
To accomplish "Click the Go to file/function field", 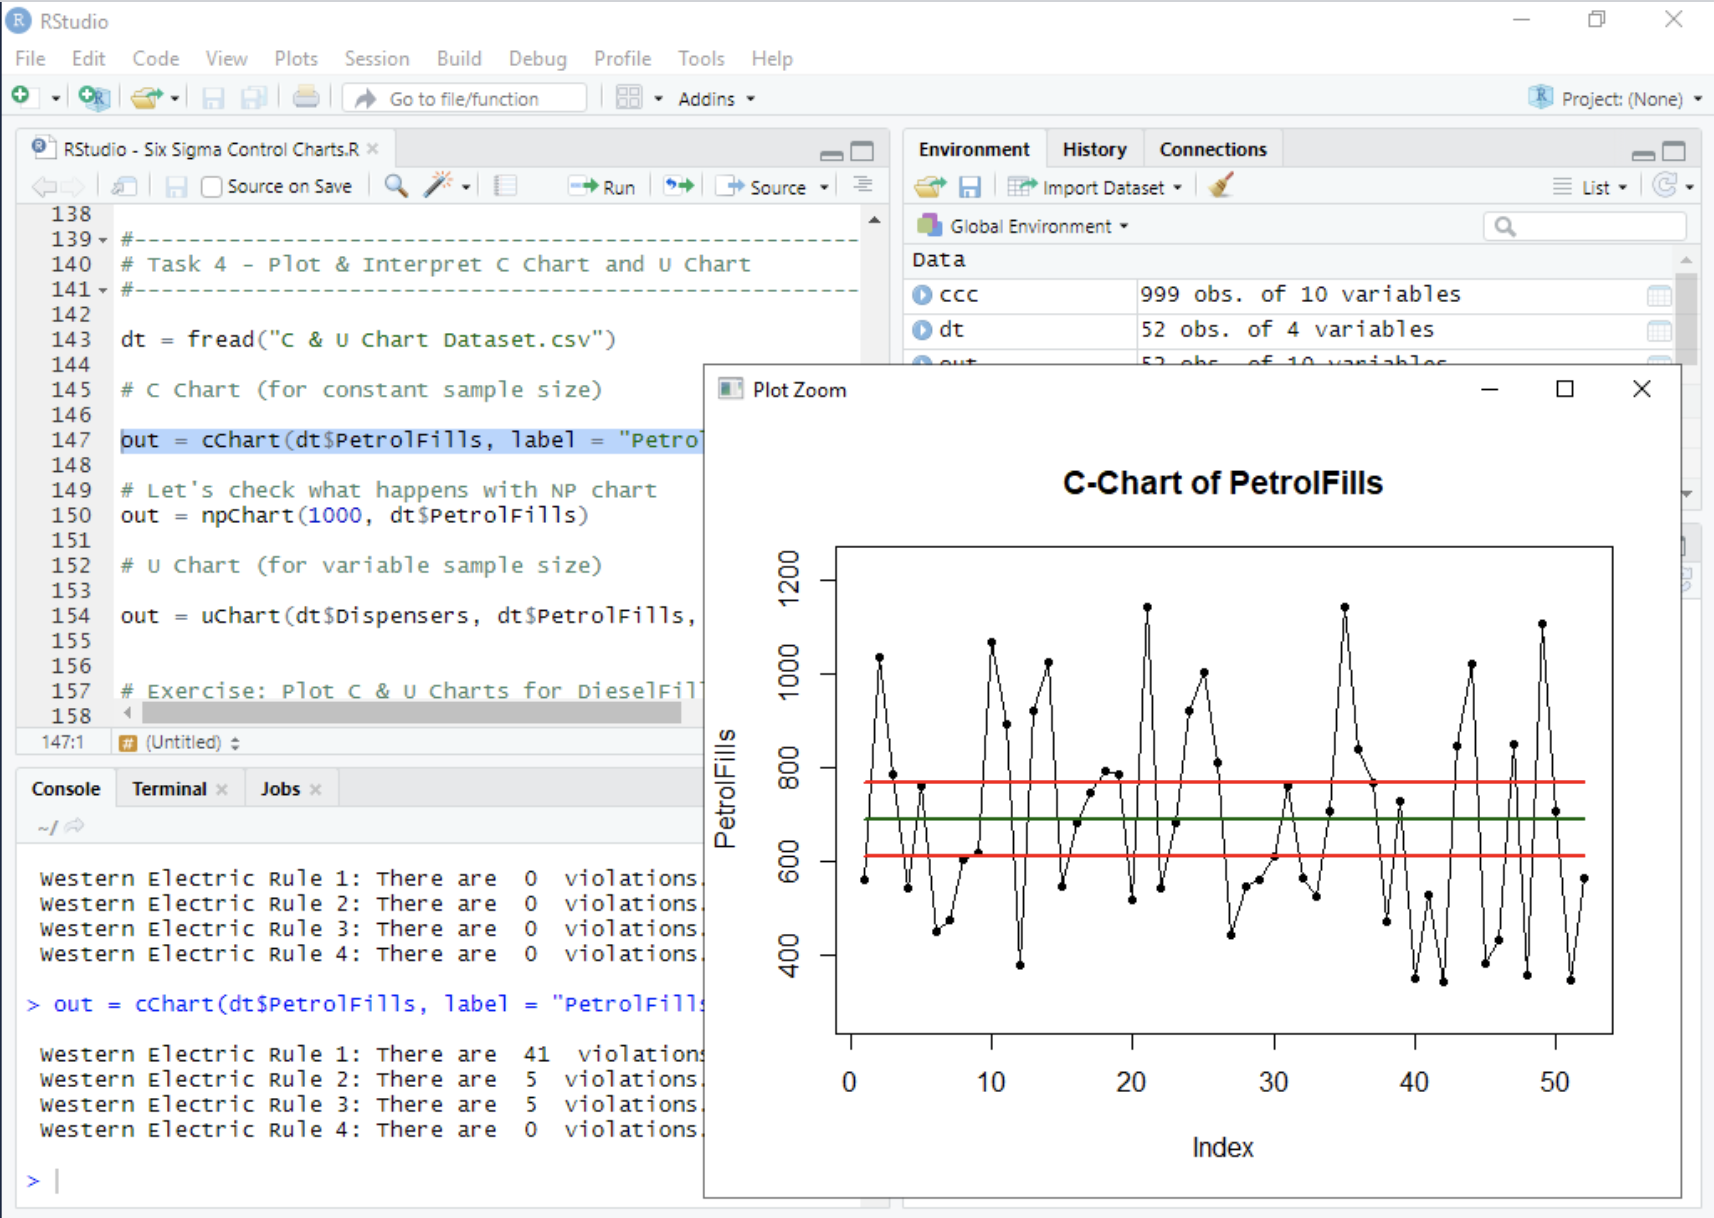I will point(465,99).
